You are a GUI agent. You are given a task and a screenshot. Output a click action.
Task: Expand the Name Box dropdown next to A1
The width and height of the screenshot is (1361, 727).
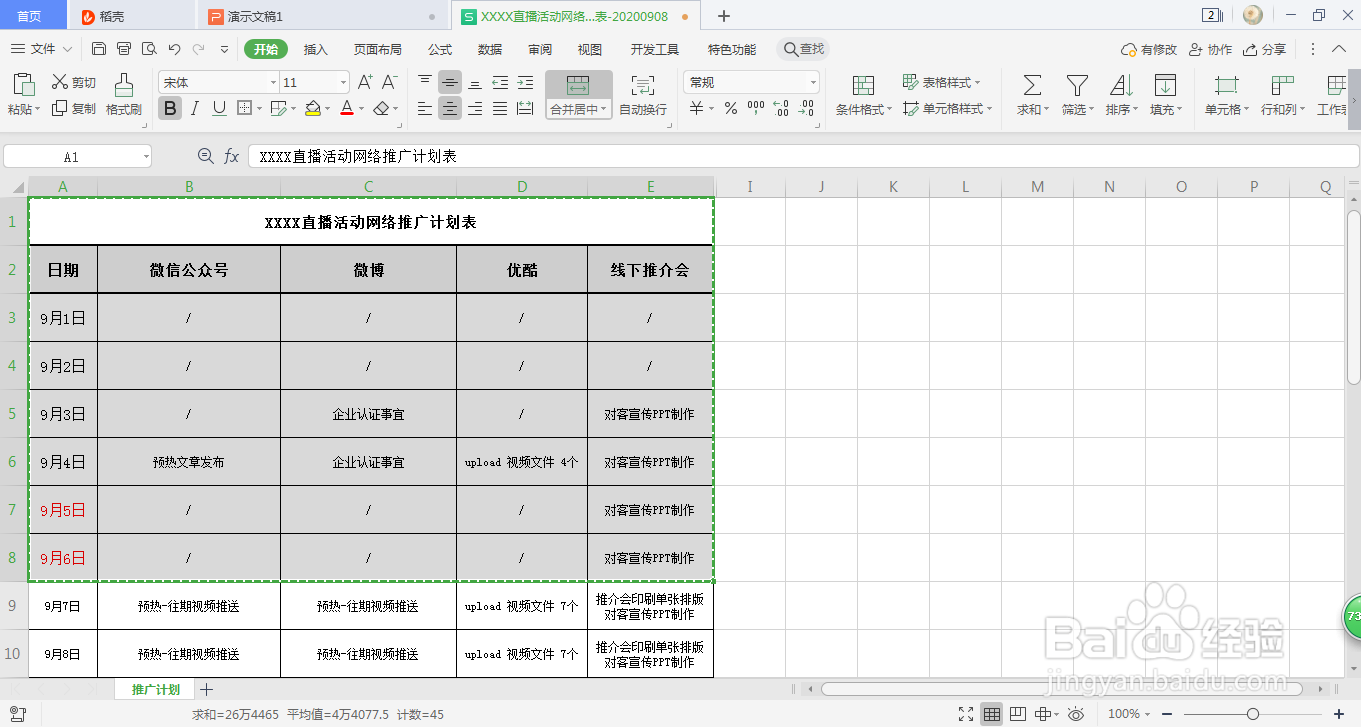click(x=146, y=157)
